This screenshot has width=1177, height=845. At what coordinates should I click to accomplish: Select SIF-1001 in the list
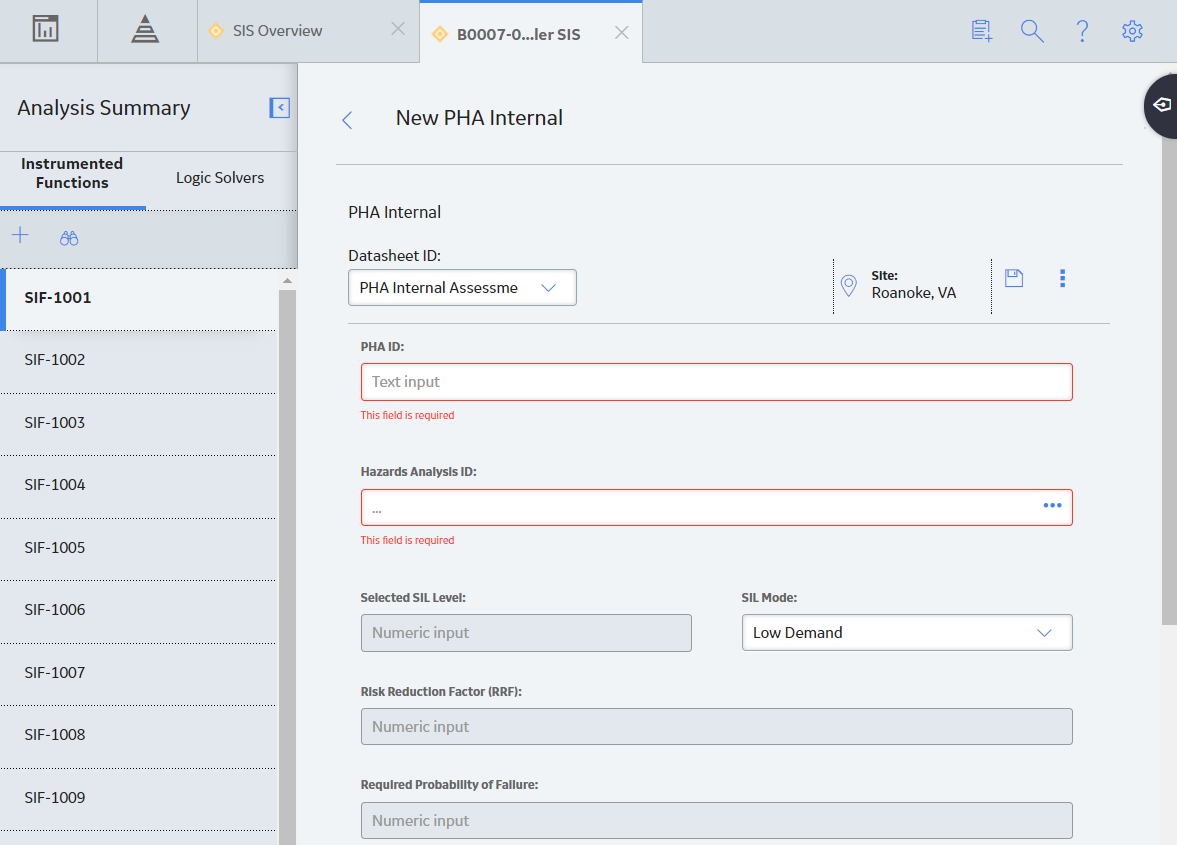[x=139, y=298]
